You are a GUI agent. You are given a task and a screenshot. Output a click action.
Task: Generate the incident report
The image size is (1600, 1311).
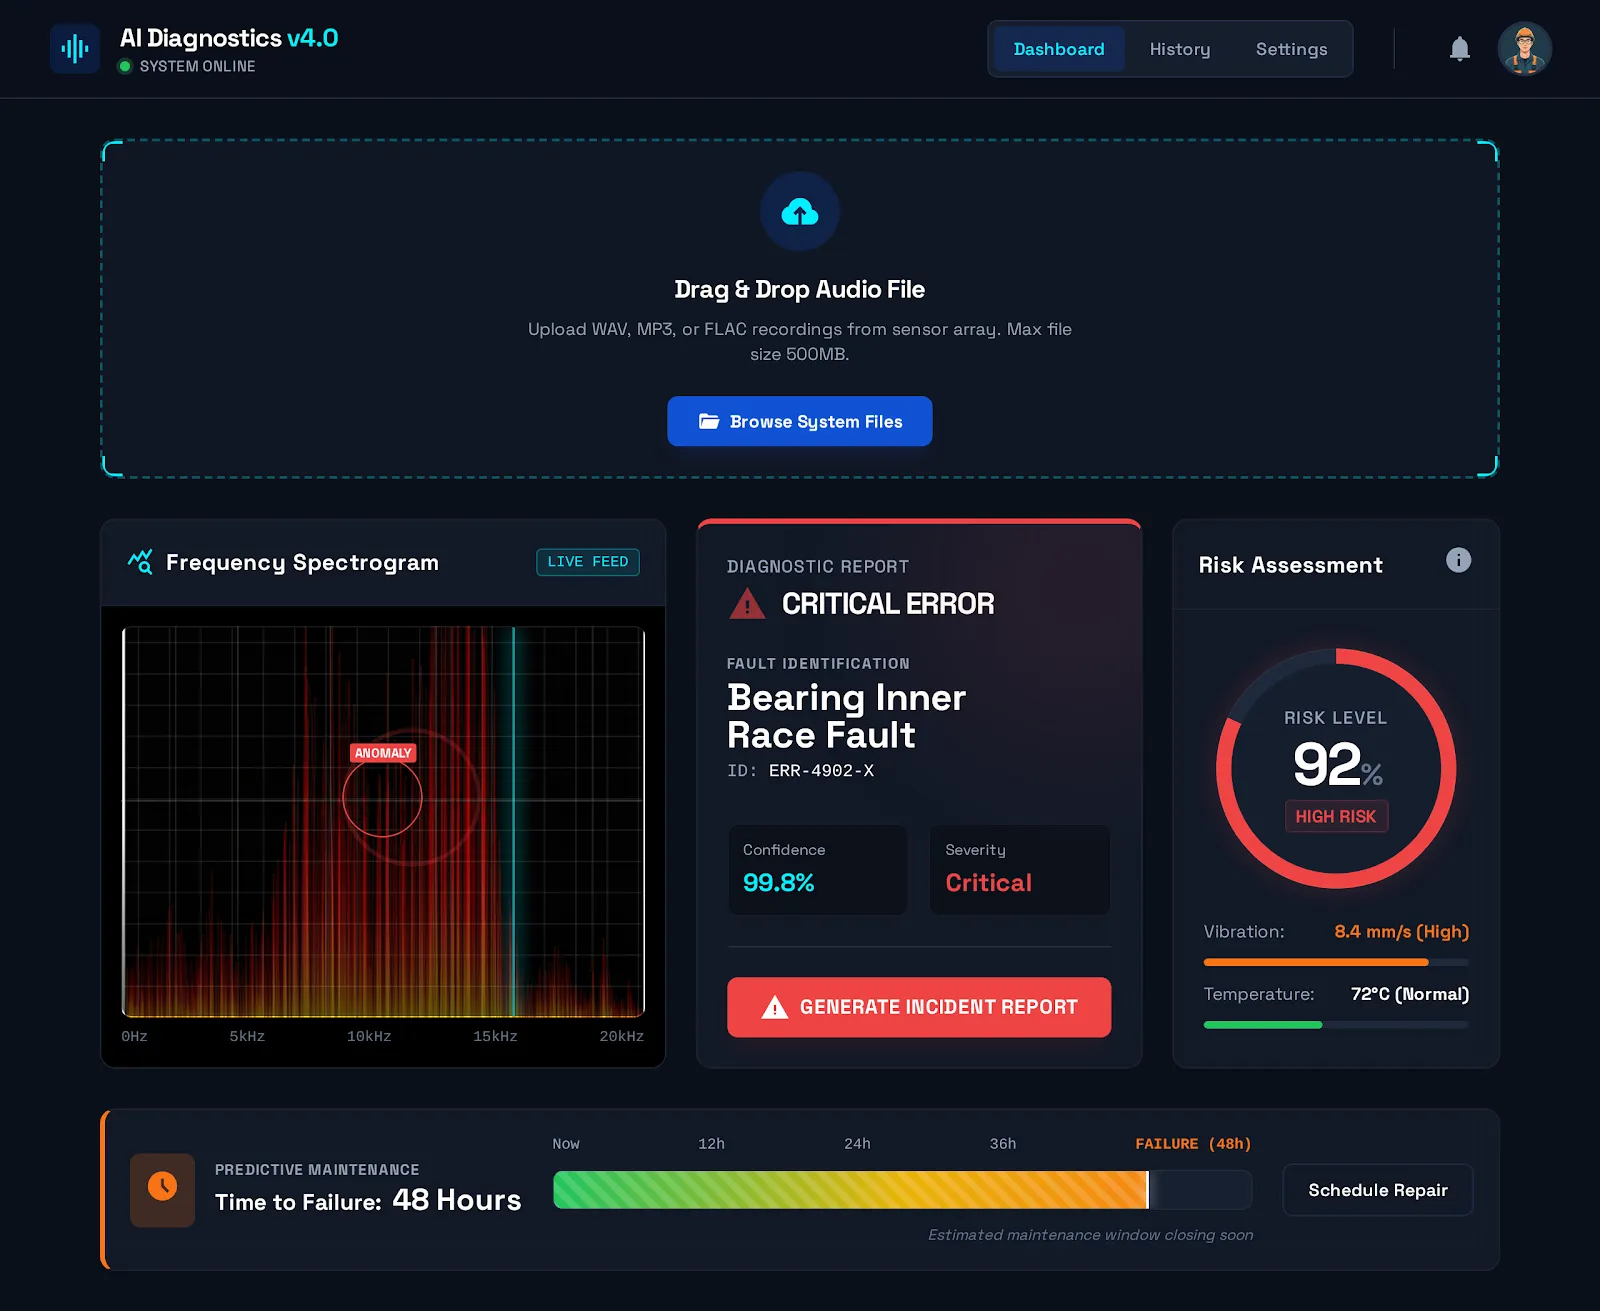pos(918,1007)
